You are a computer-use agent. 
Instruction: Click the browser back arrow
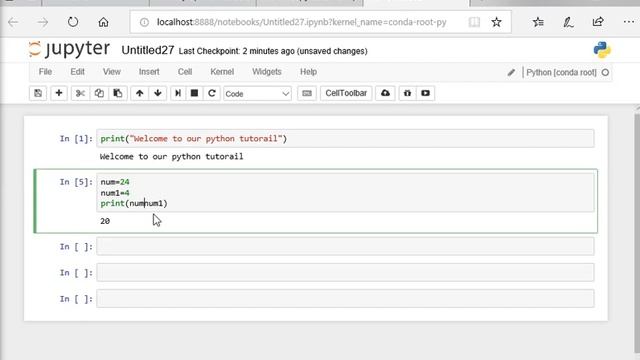pos(13,22)
